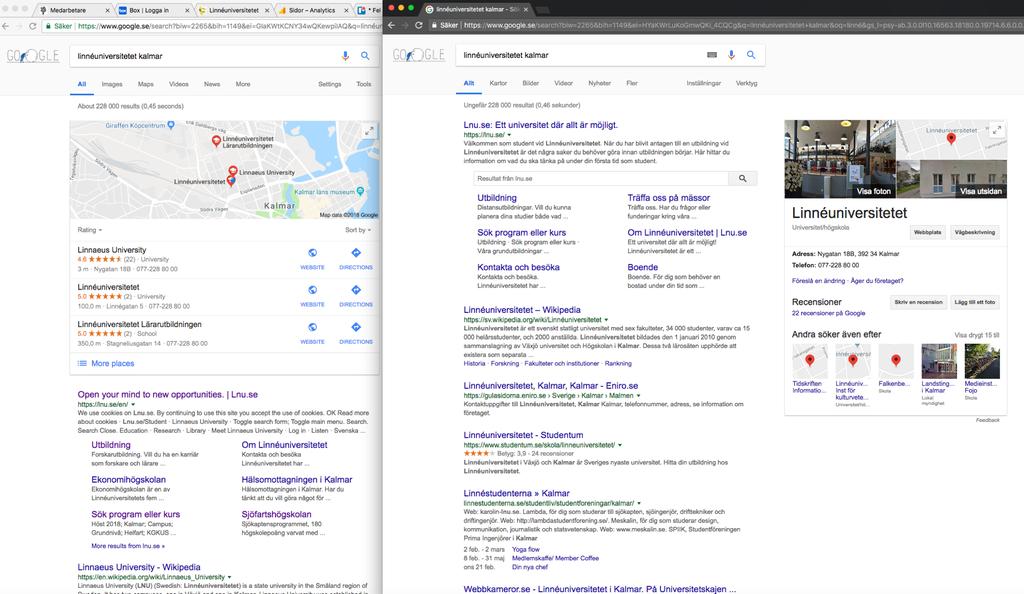Open the arrow next to sv.wikipedia.org URL
1024x594 pixels.
point(606,320)
